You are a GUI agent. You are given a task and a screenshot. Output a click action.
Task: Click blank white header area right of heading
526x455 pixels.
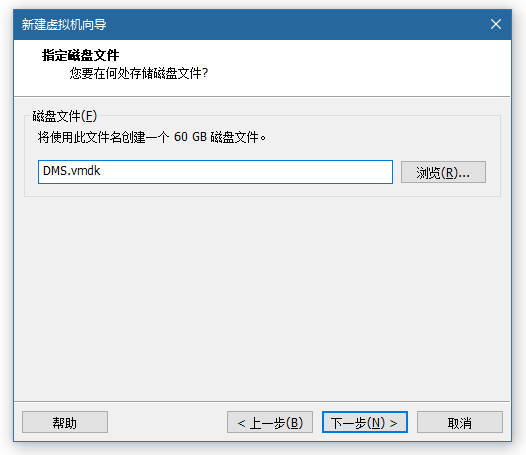pyautogui.click(x=335, y=67)
